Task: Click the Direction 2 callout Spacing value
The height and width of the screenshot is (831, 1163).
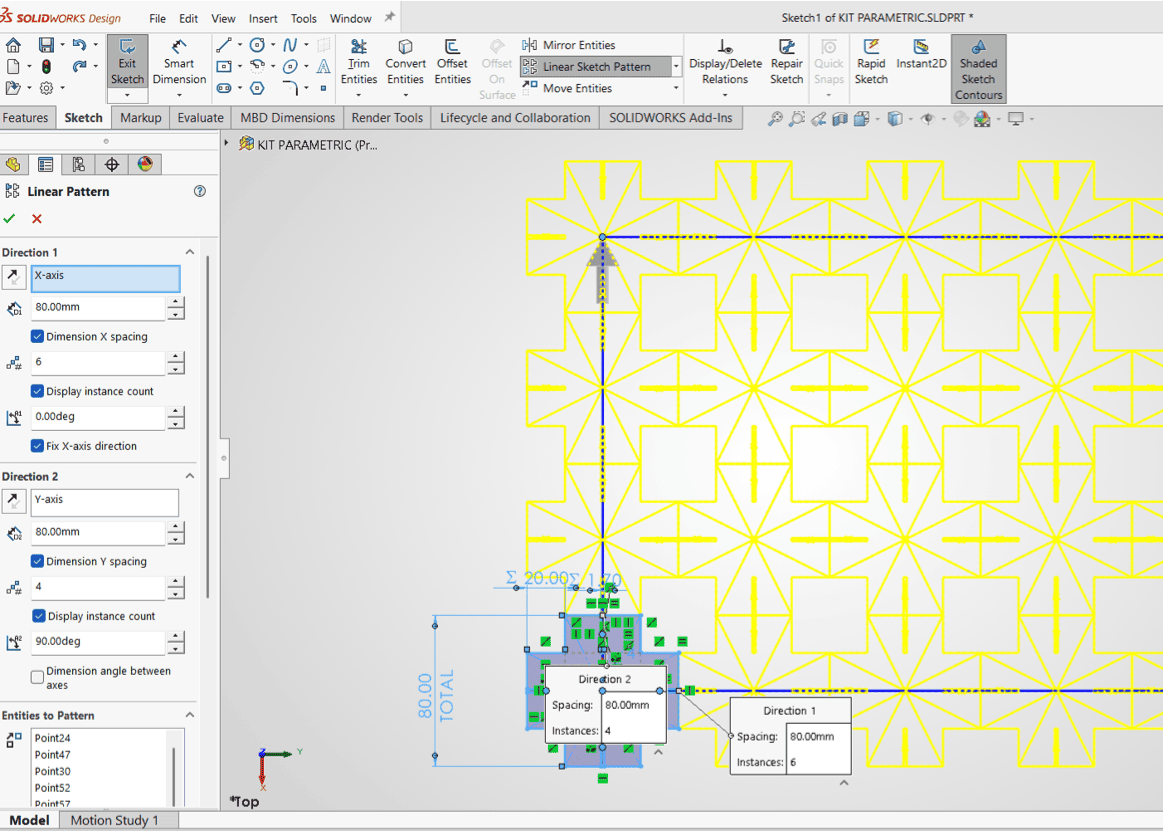Action: coord(633,705)
